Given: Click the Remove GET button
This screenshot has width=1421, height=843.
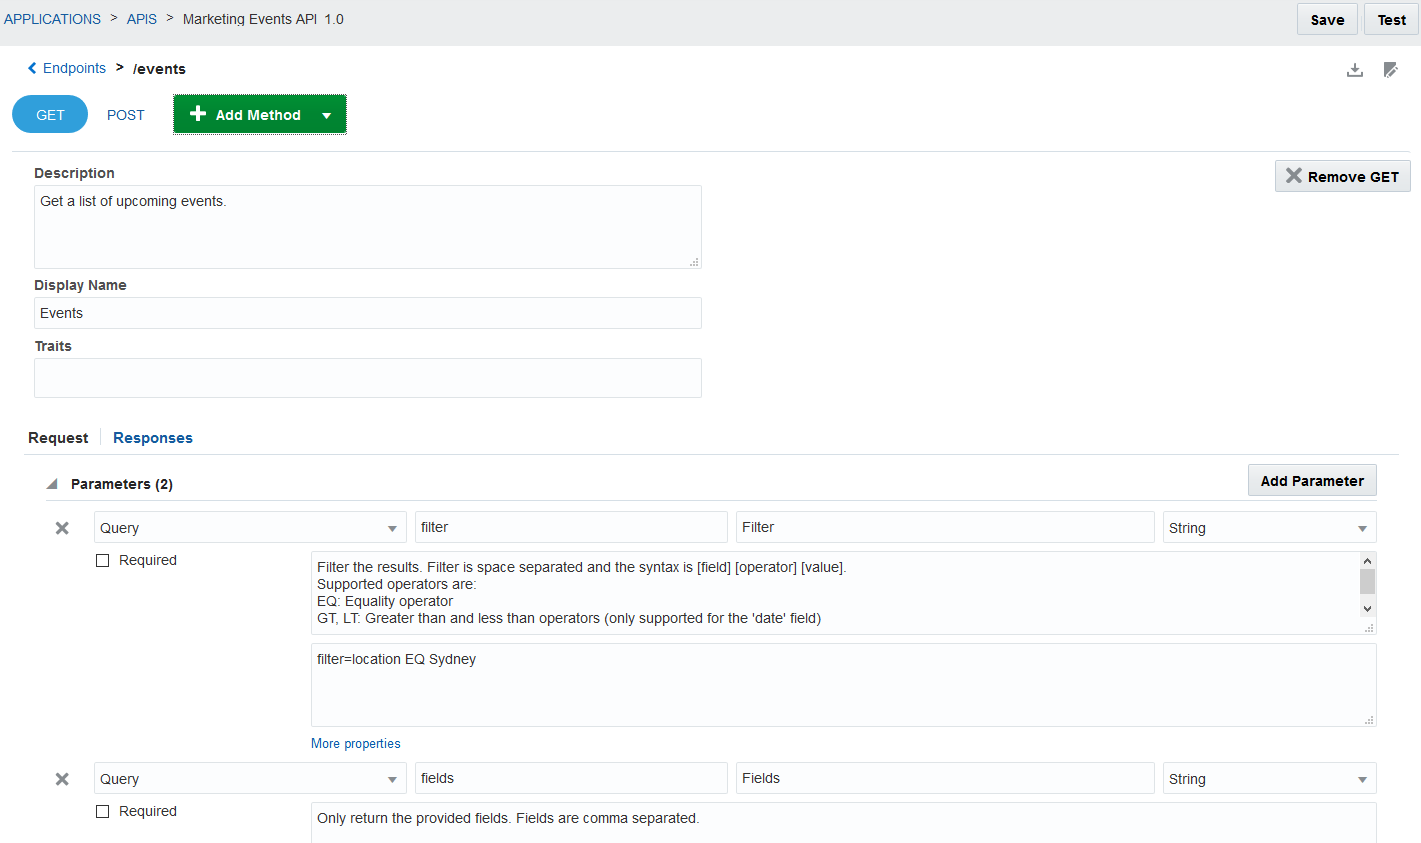Looking at the screenshot, I should click(1342, 176).
